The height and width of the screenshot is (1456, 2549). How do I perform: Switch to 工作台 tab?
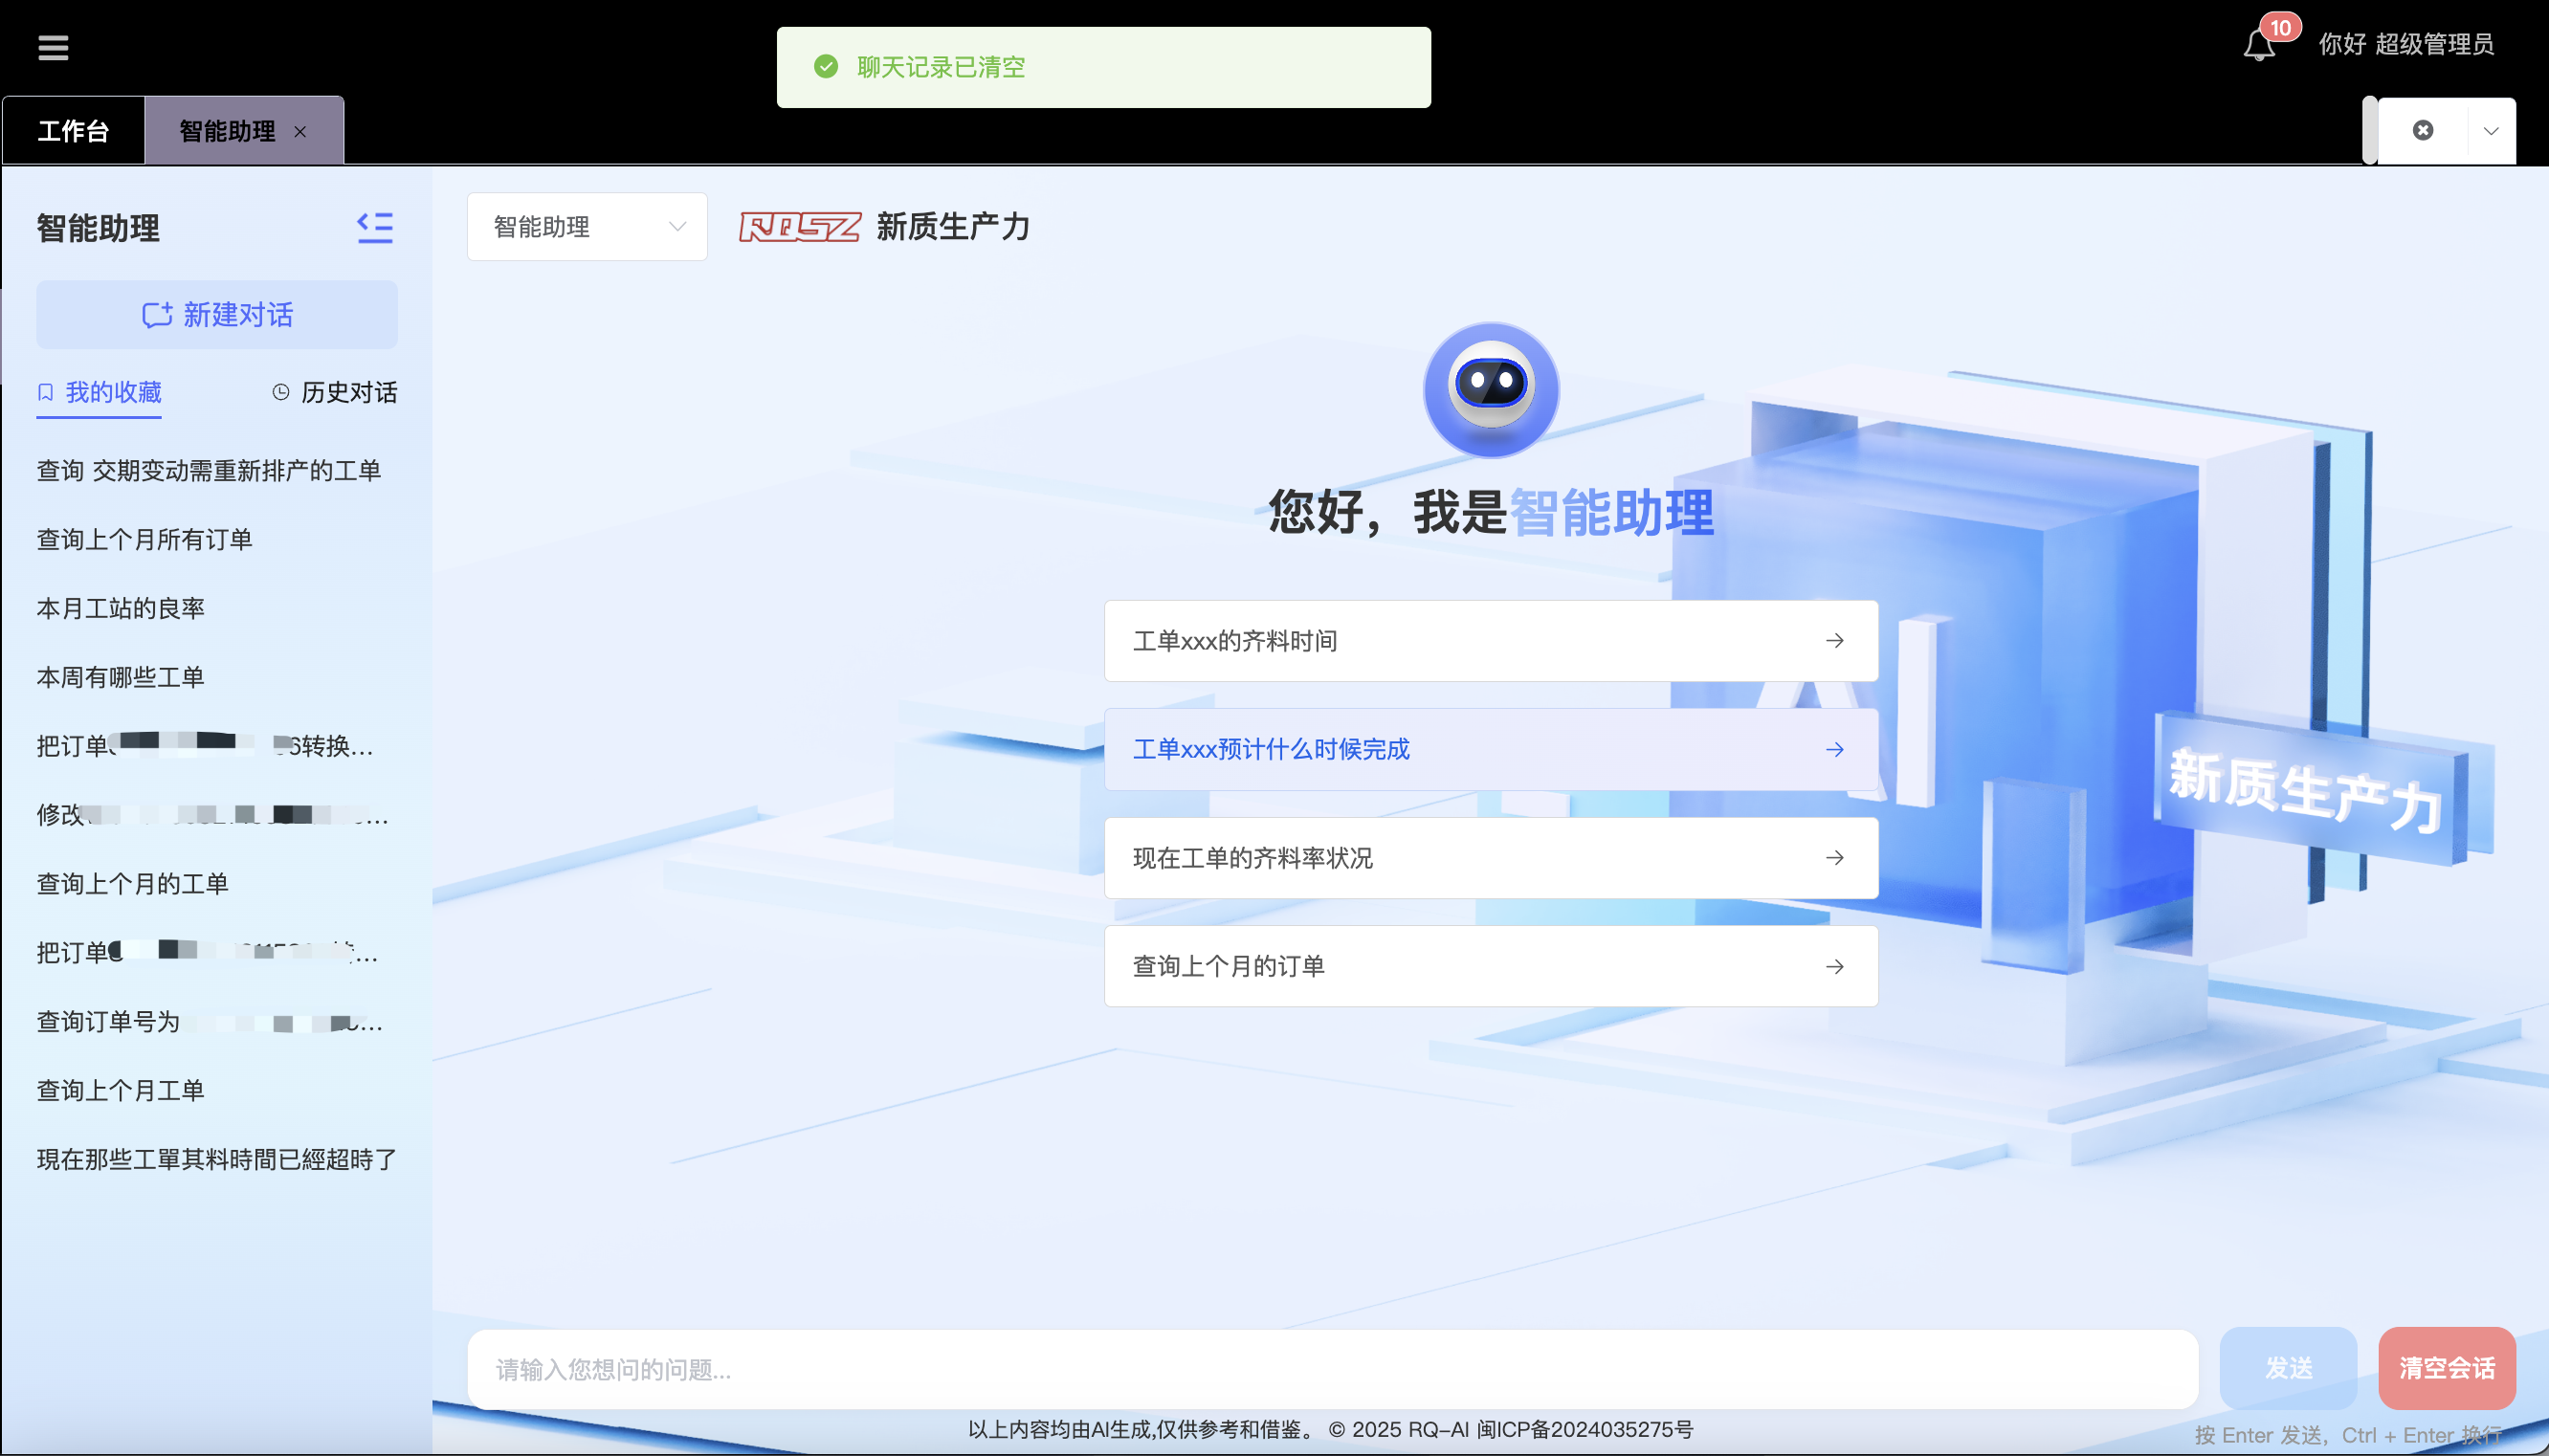click(x=73, y=131)
